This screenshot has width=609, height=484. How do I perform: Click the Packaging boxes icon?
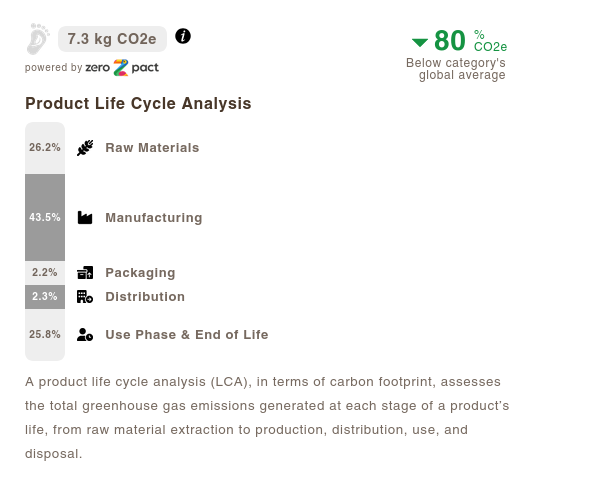coord(85,273)
